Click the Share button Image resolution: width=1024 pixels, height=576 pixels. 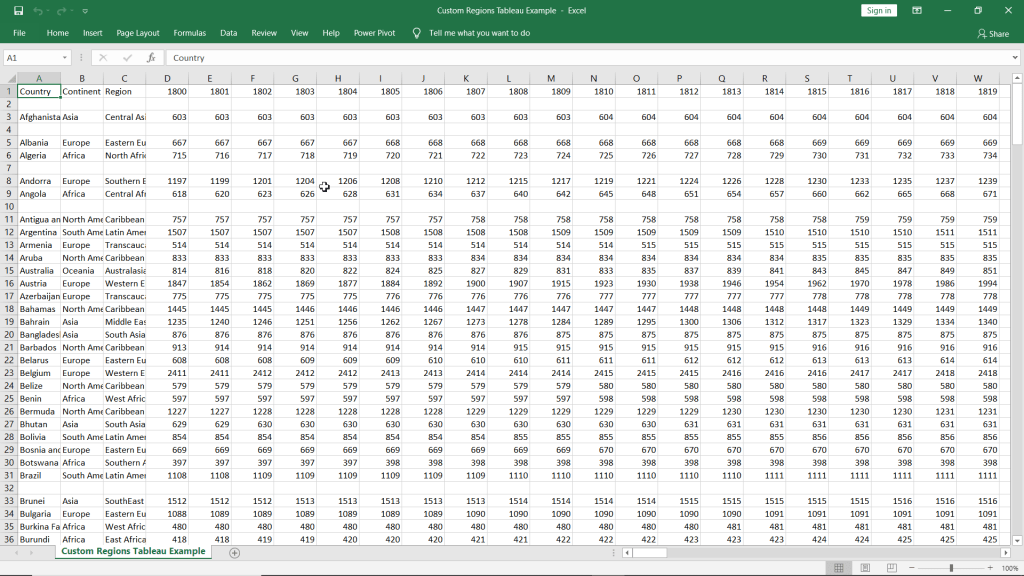click(x=992, y=33)
